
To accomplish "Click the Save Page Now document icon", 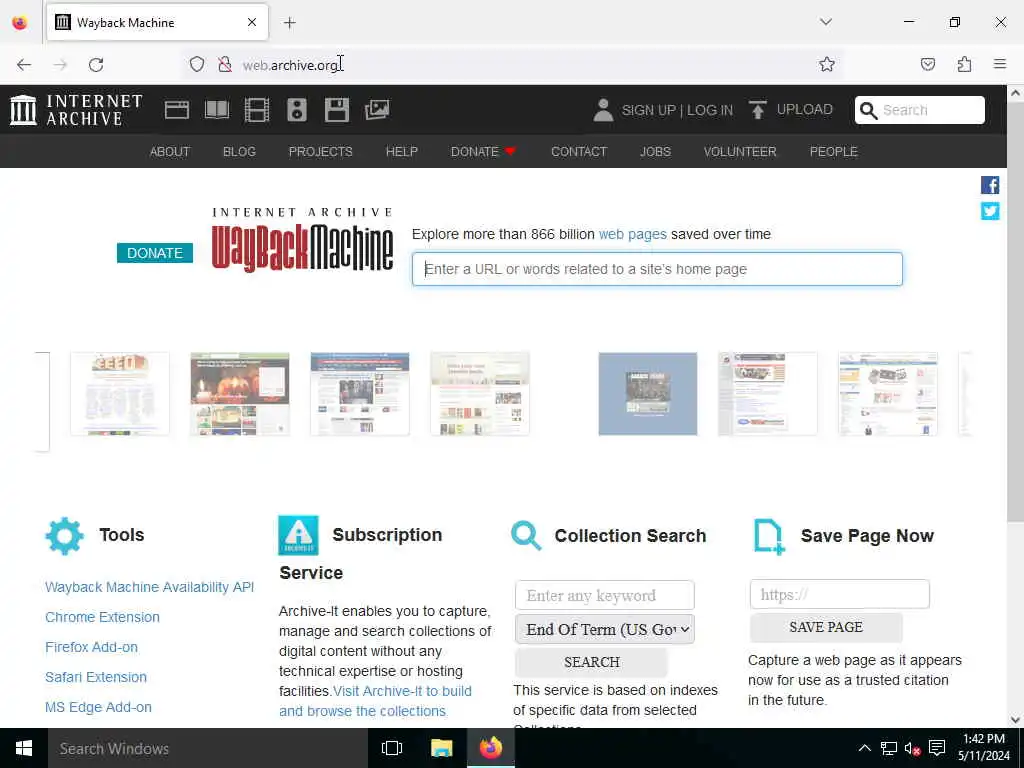I will click(x=769, y=537).
